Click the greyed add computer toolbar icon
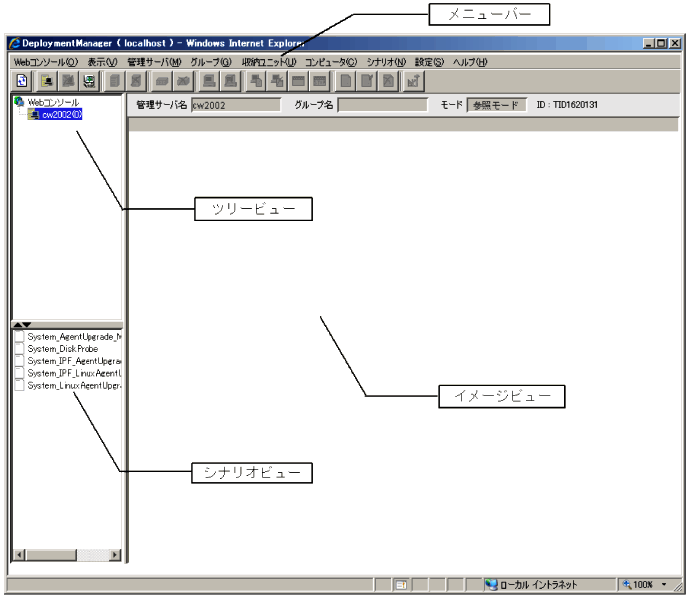Image resolution: width=688 pixels, height=597 pixels. [209, 81]
